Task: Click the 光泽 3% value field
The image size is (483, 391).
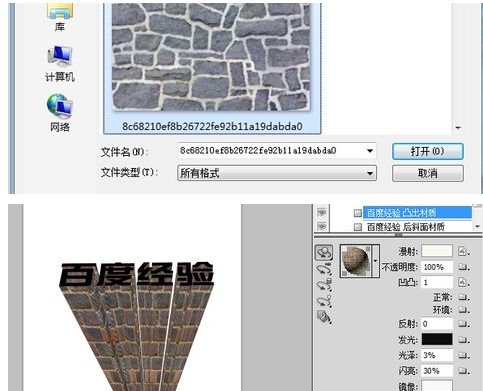Action: [437, 355]
